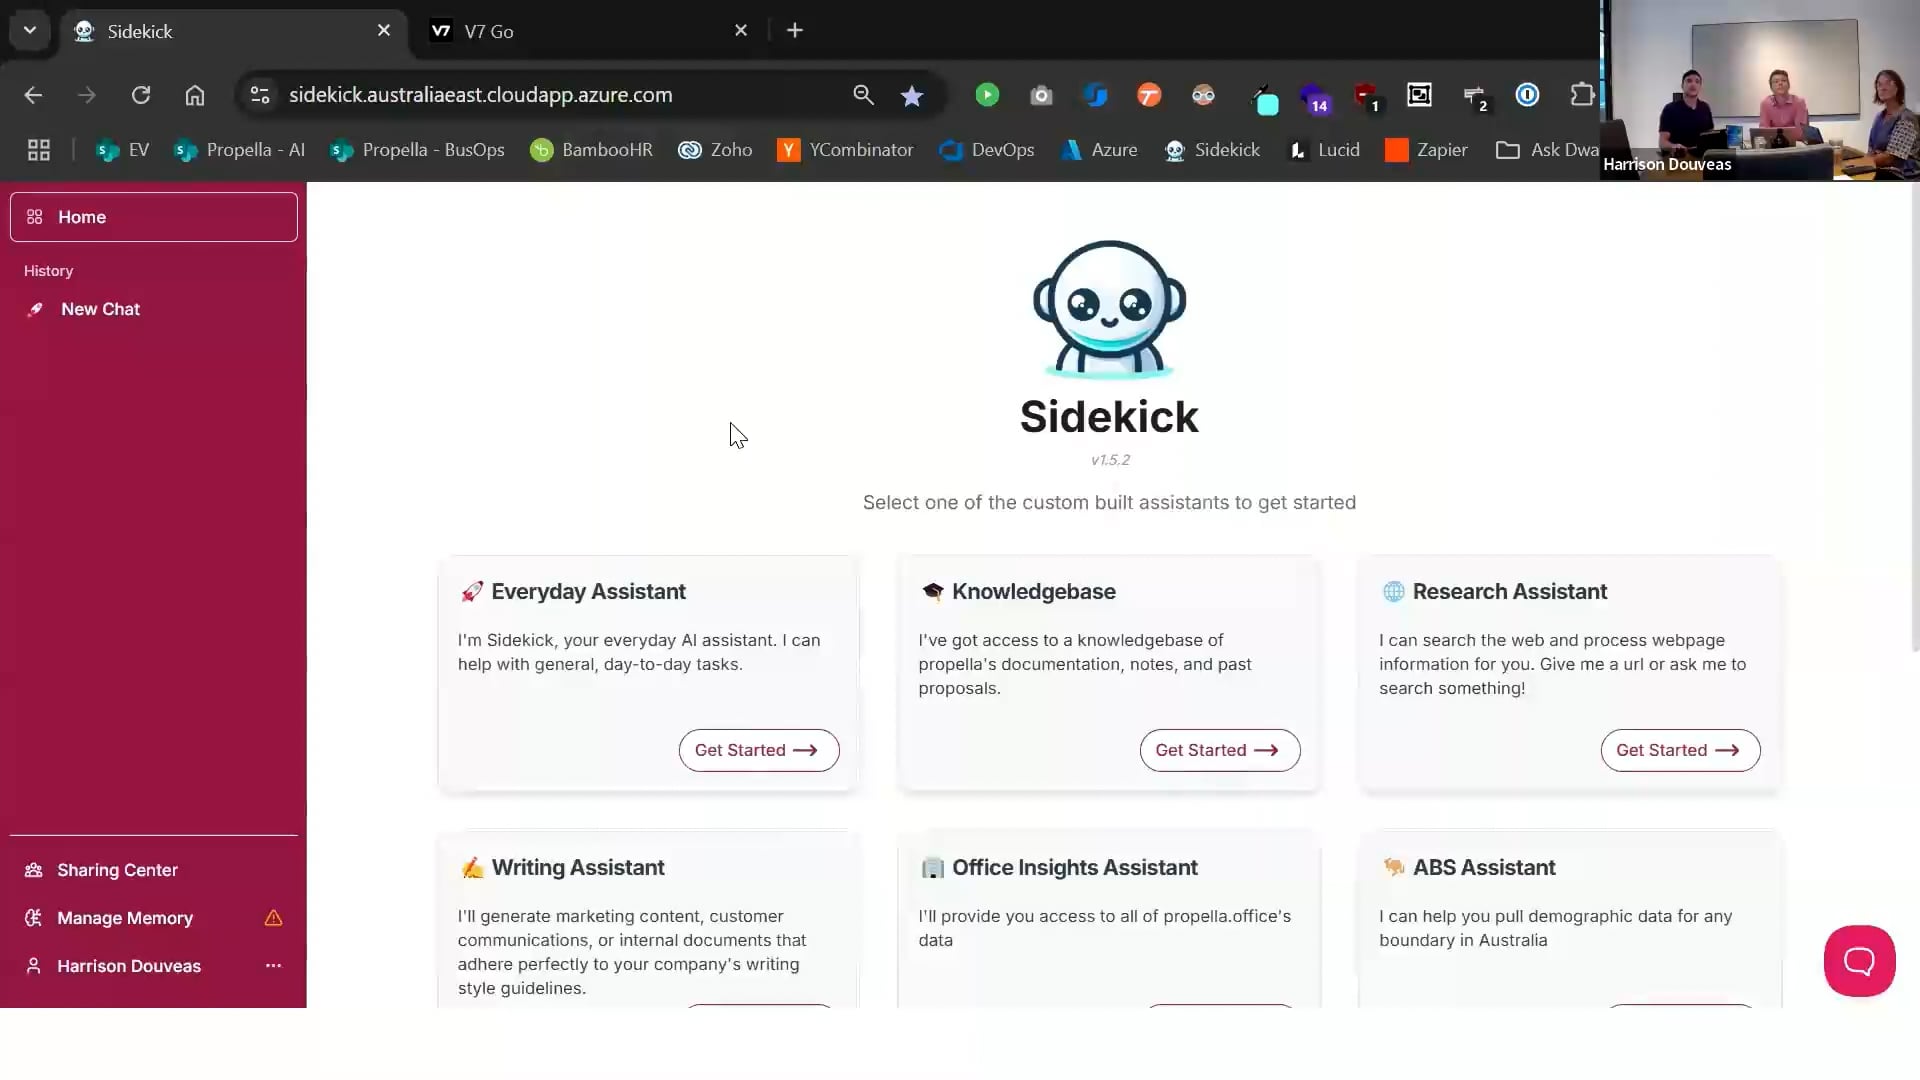Open the BambooHR bookmark
The height and width of the screenshot is (1080, 1920).
(x=590, y=149)
